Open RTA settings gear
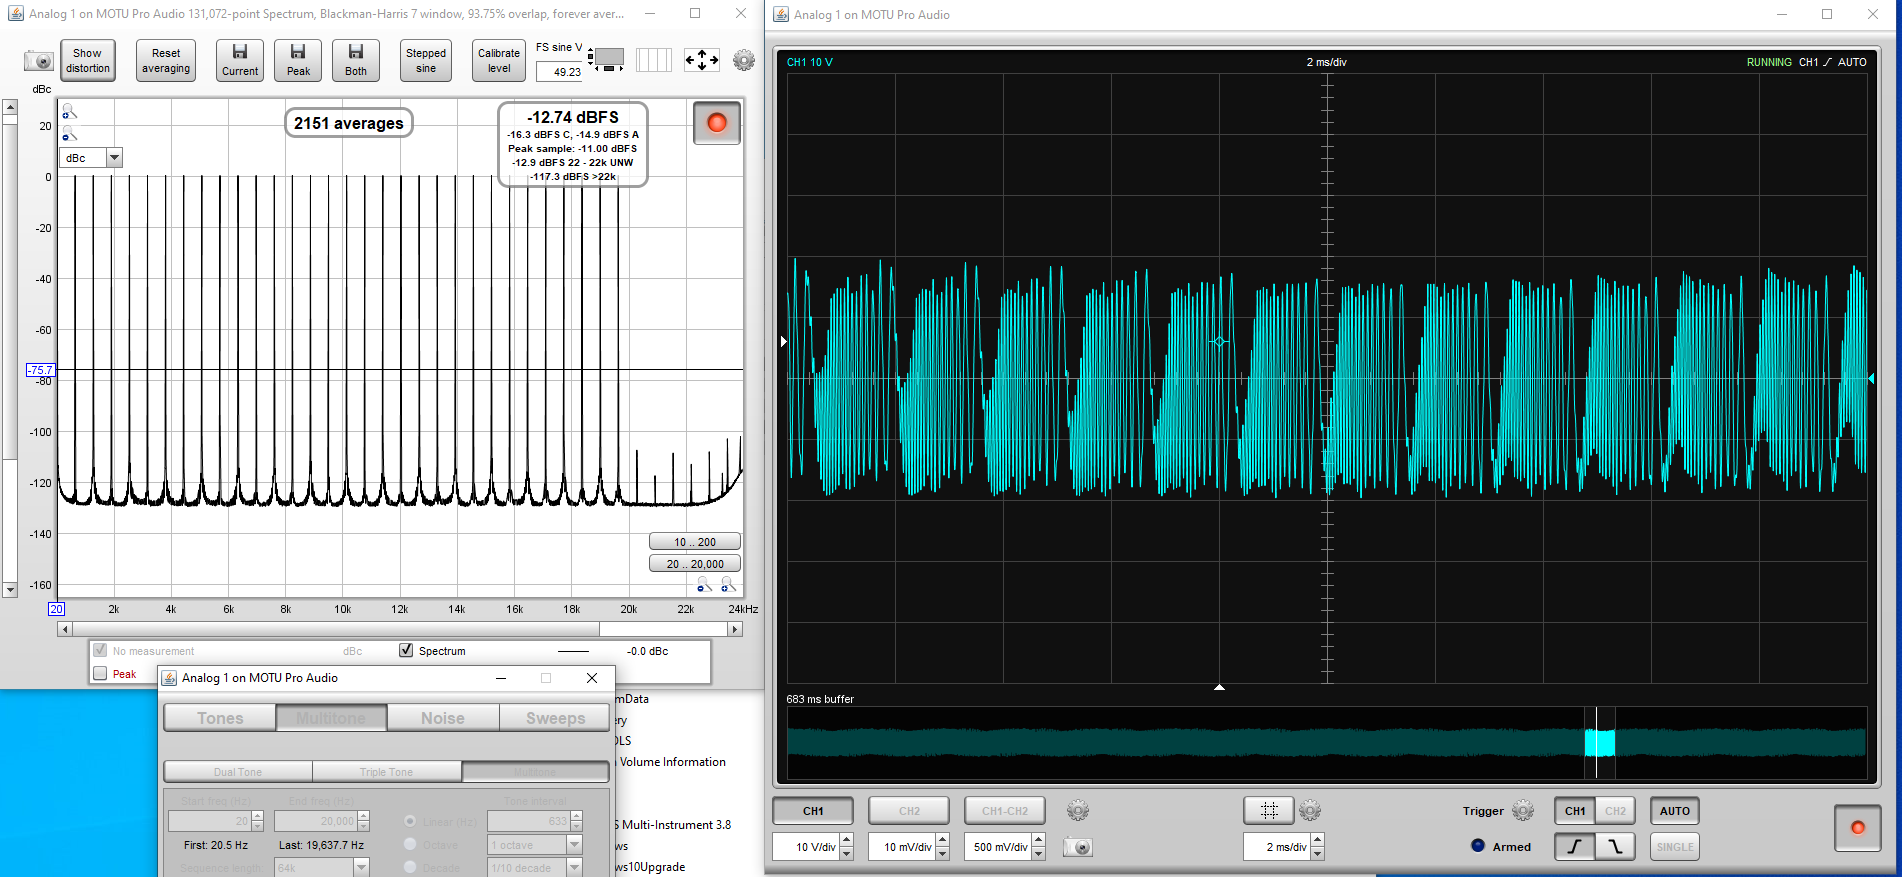Viewport: 1902px width, 877px height. (744, 60)
